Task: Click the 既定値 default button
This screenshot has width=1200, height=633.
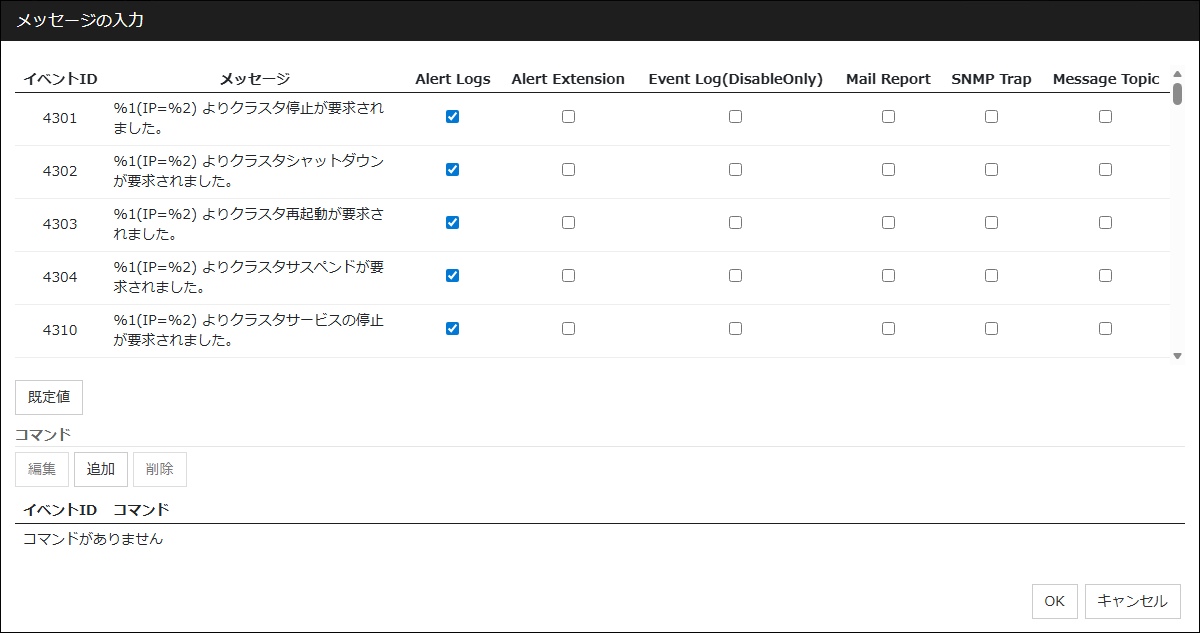Action: click(49, 397)
